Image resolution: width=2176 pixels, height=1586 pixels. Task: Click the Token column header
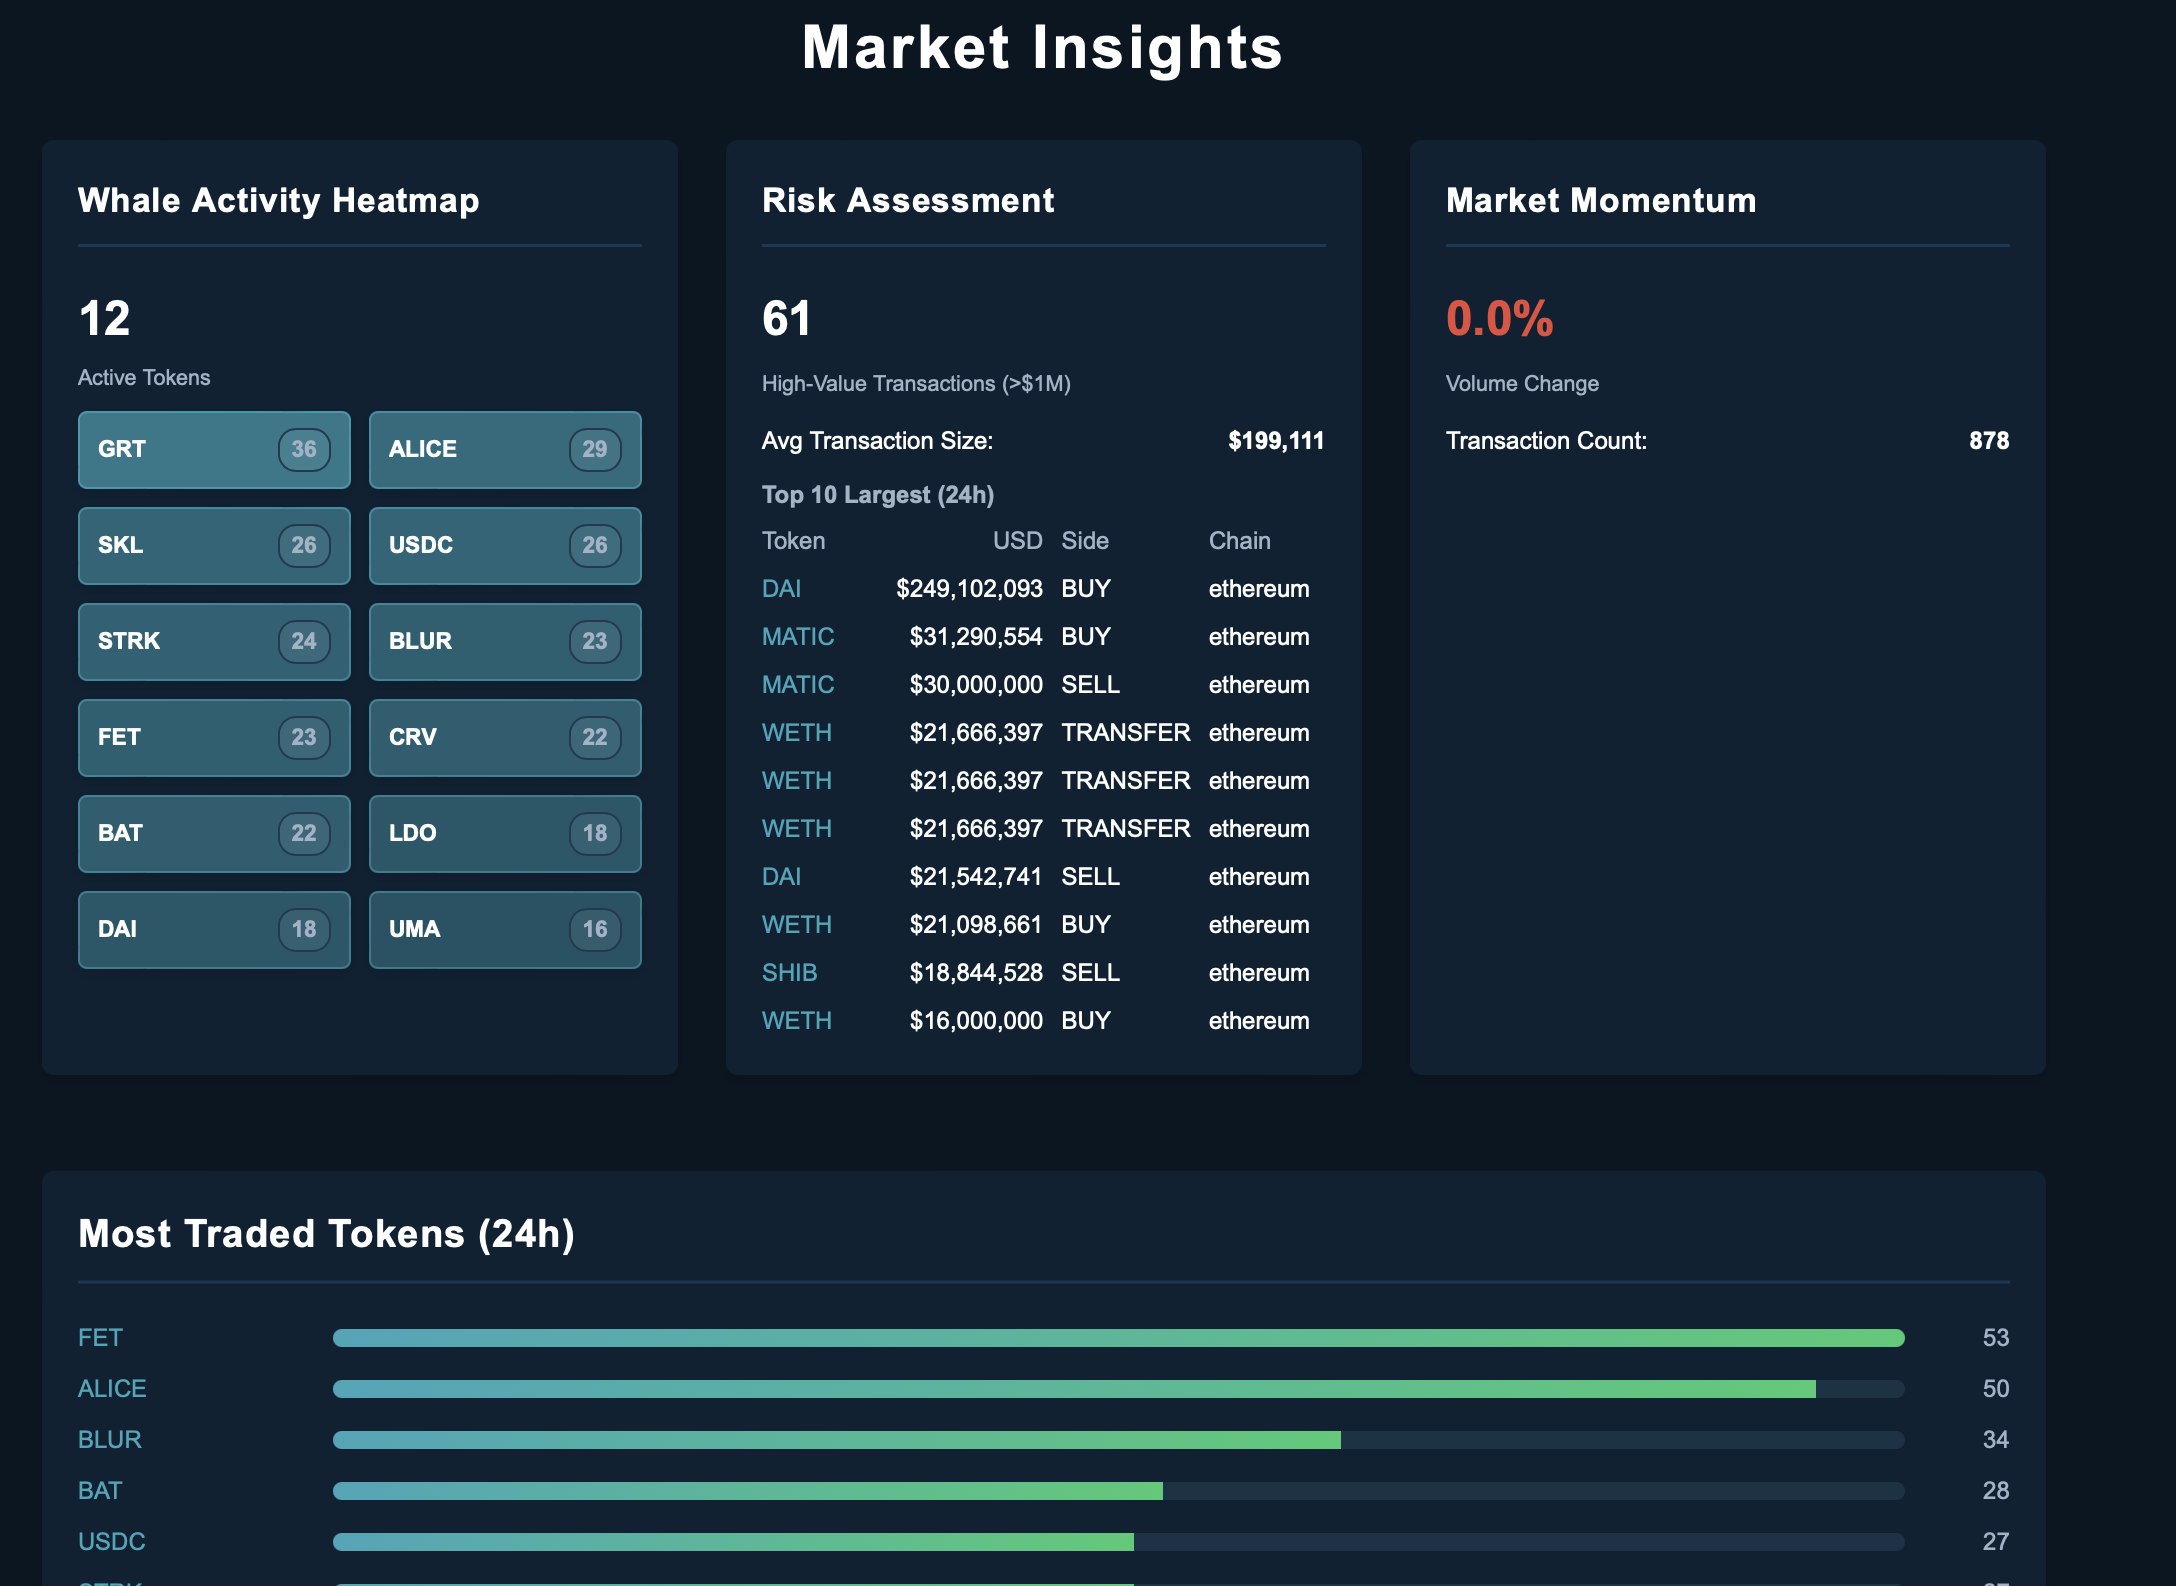pos(793,540)
